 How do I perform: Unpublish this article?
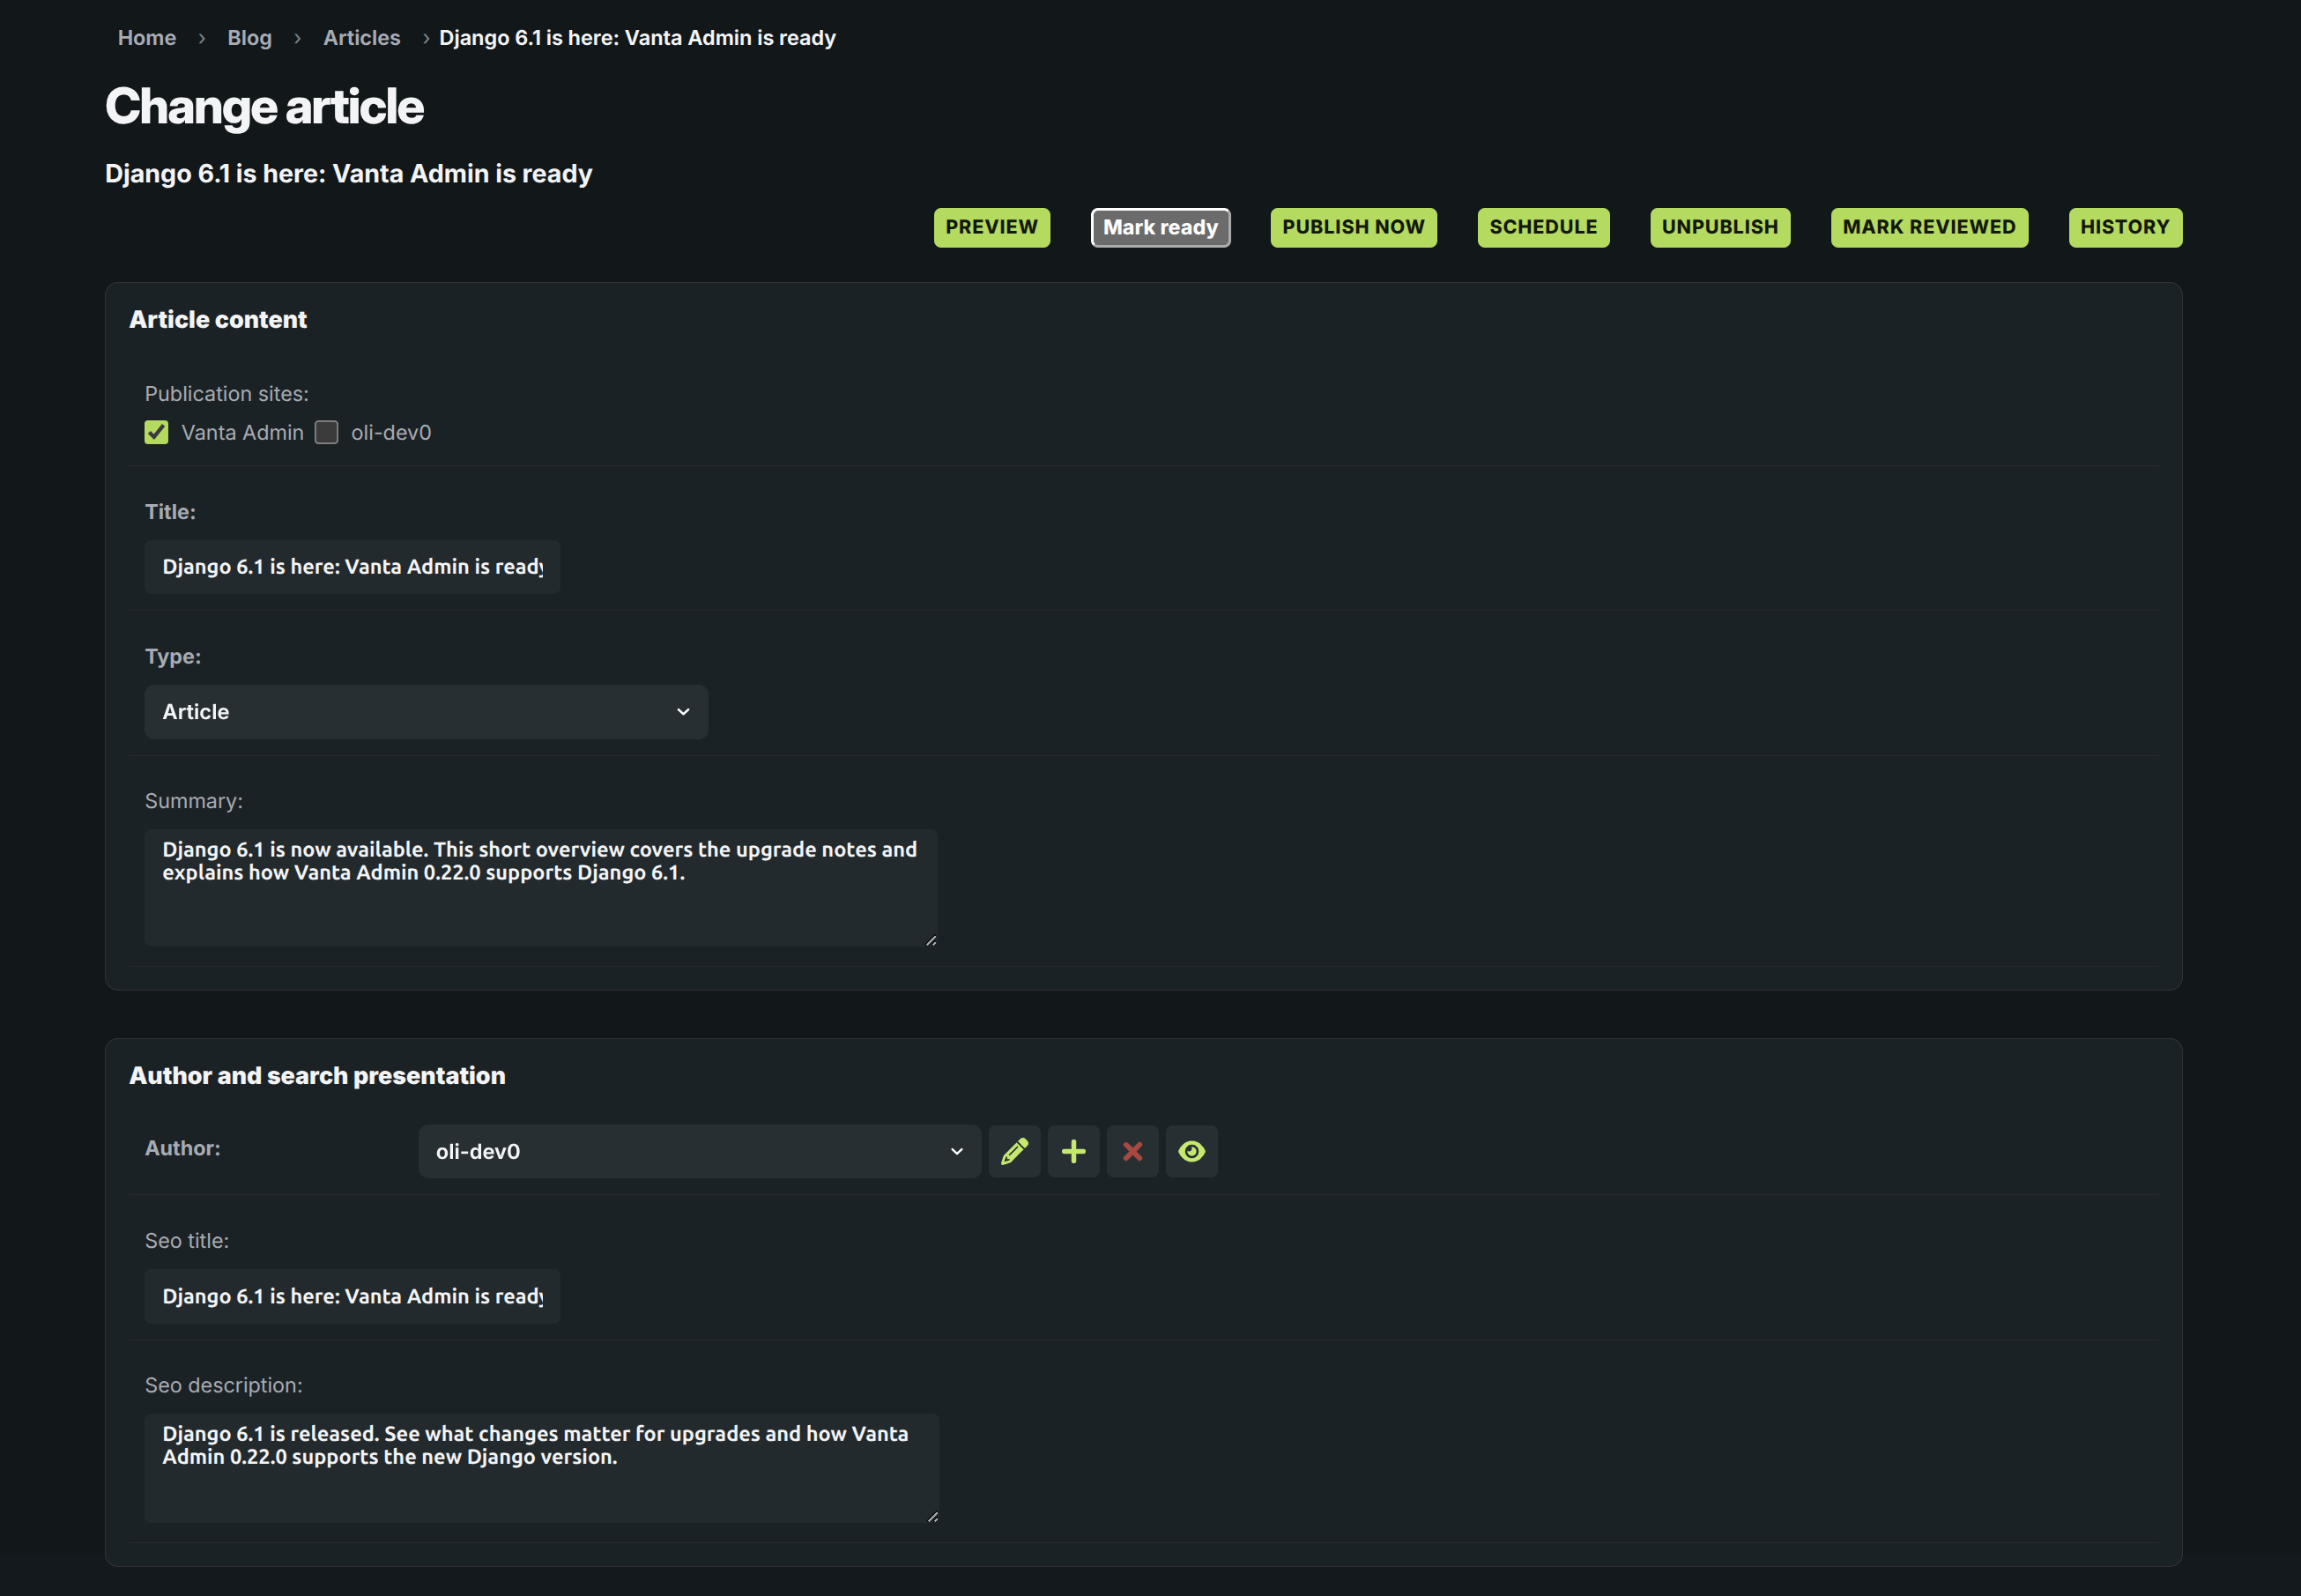[x=1719, y=227]
